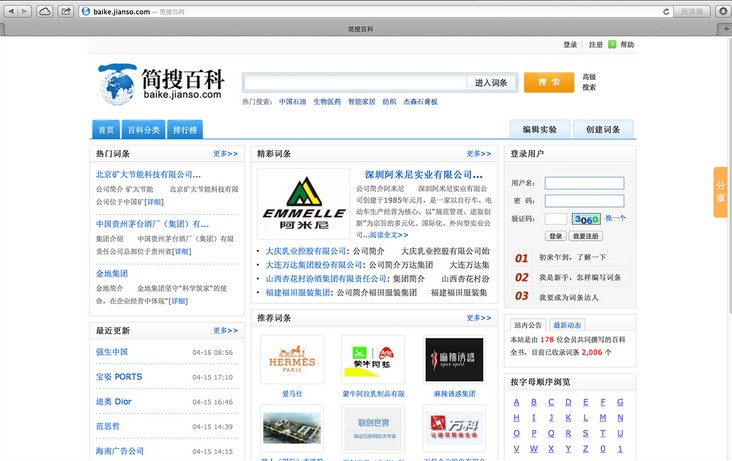Click the 编辑实验 button
732x461 pixels.
pos(540,129)
